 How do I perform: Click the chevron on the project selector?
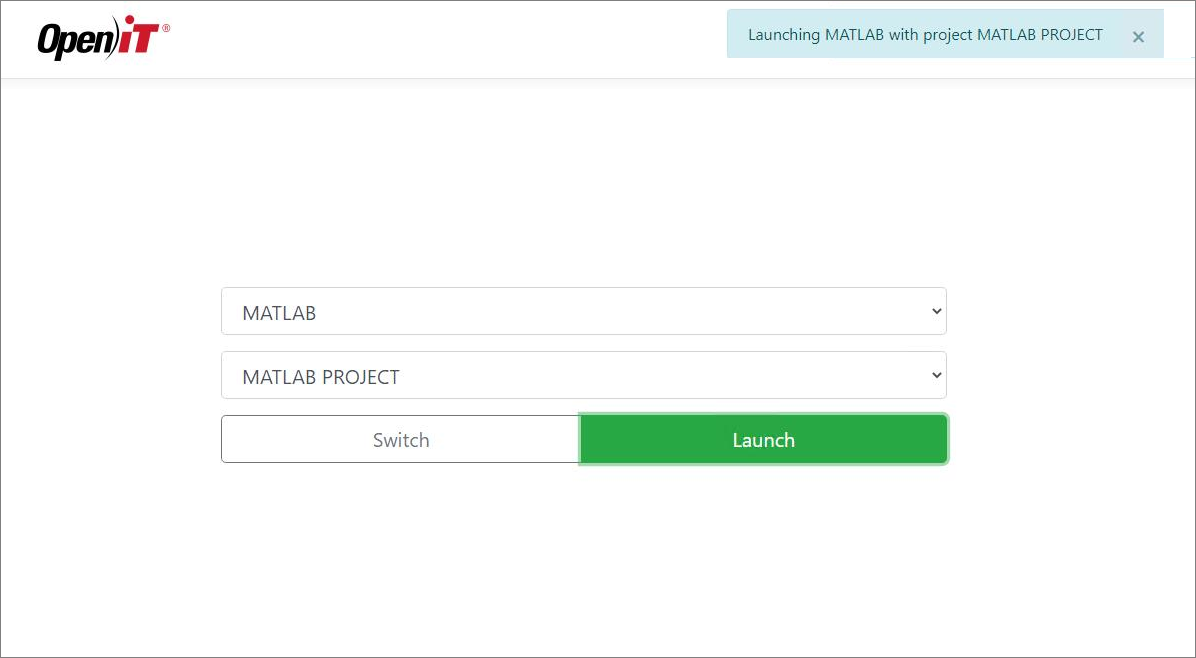pyautogui.click(x=935, y=375)
